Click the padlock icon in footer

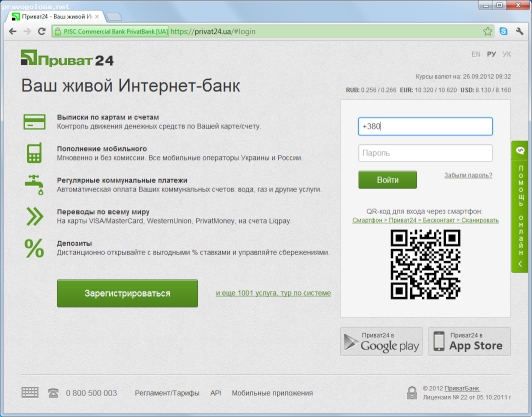(x=412, y=393)
